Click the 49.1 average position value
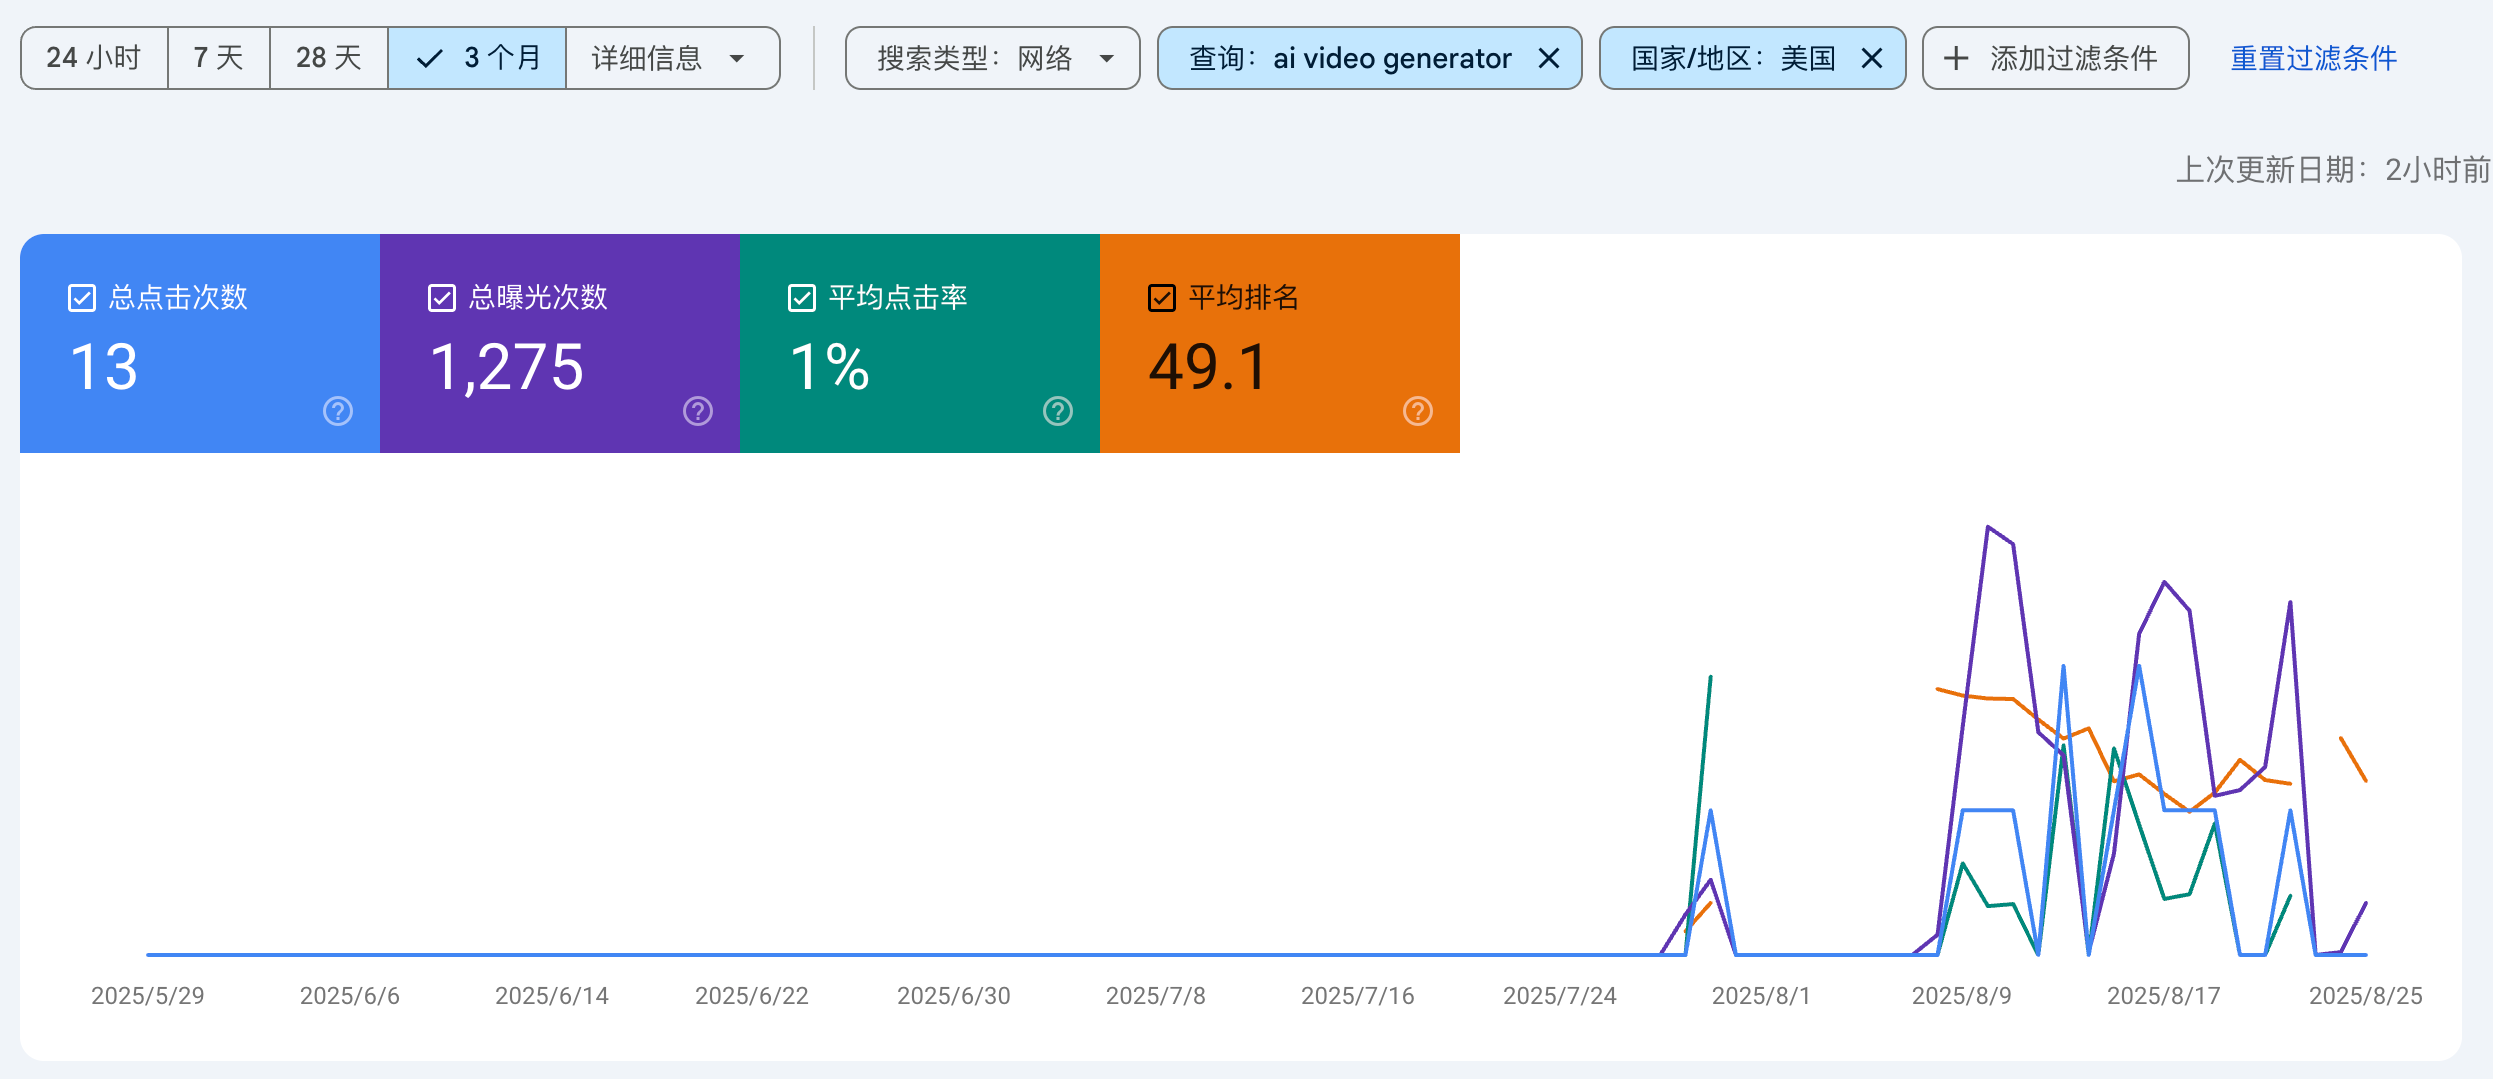 tap(1208, 367)
